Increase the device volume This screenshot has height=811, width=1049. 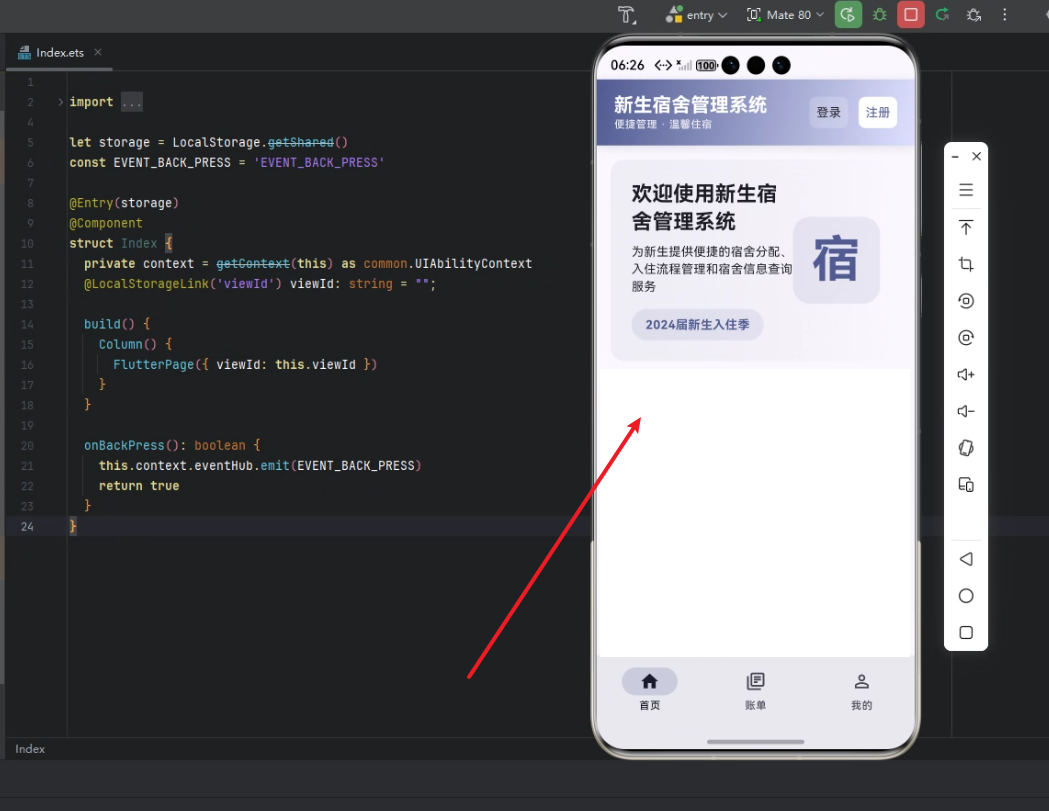coord(965,374)
